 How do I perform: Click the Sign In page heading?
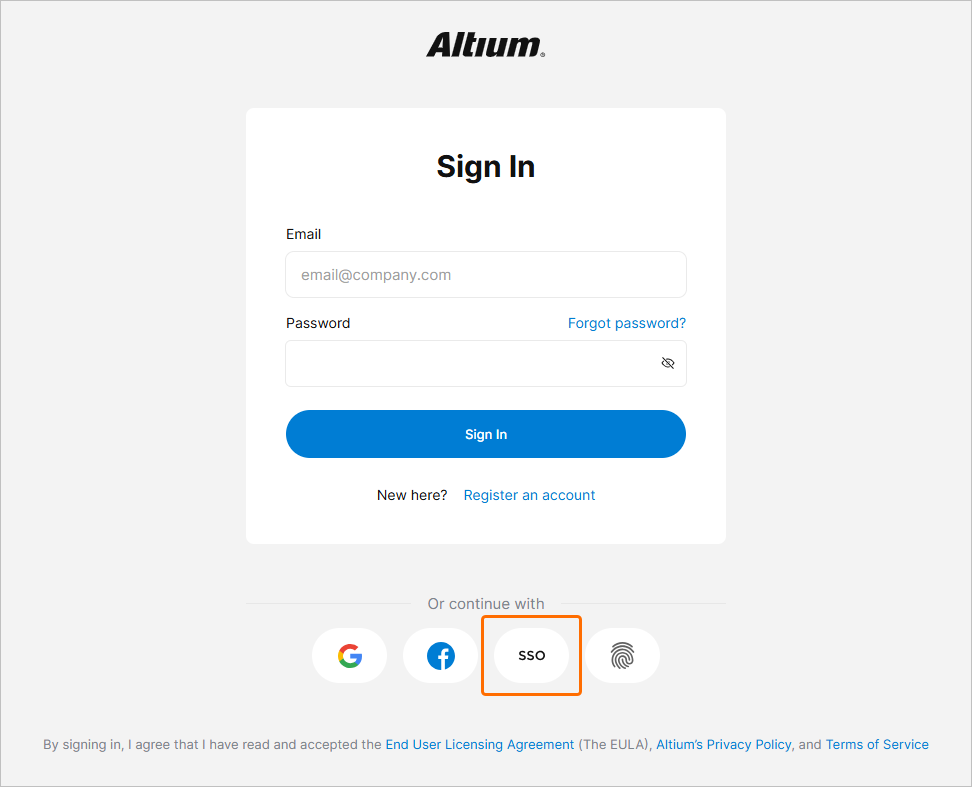pos(486,167)
